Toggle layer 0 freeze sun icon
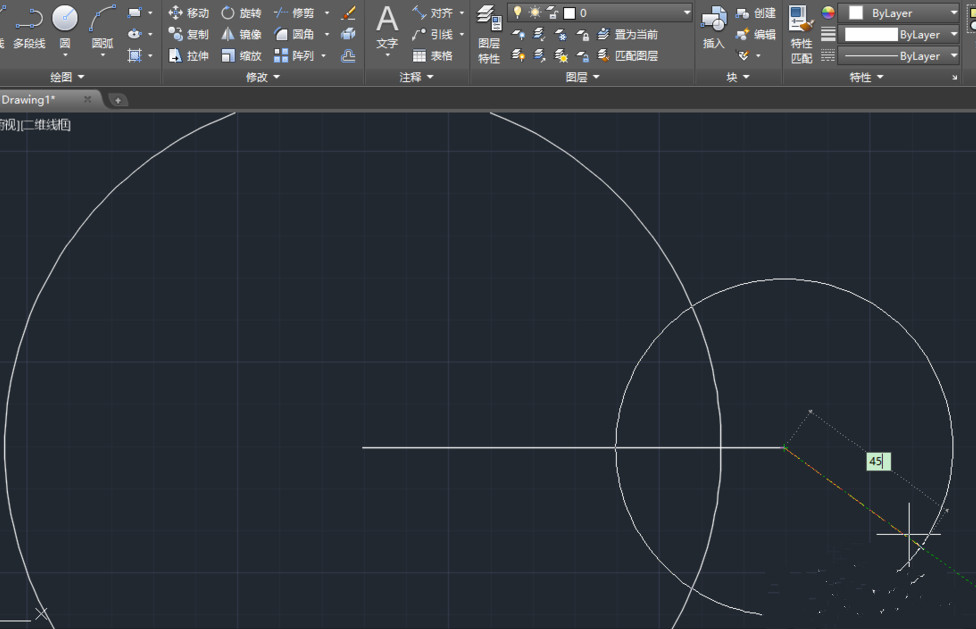The image size is (976, 629). pyautogui.click(x=535, y=12)
